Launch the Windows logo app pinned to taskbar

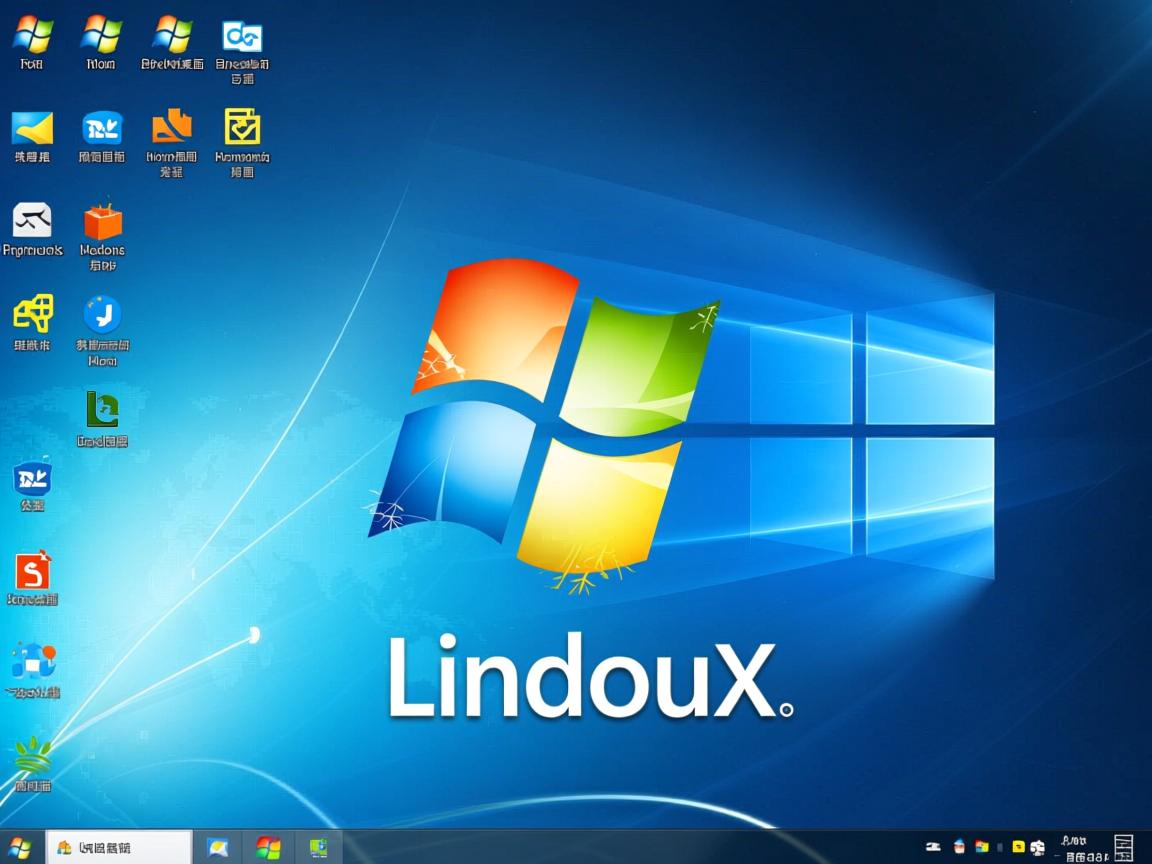point(268,847)
